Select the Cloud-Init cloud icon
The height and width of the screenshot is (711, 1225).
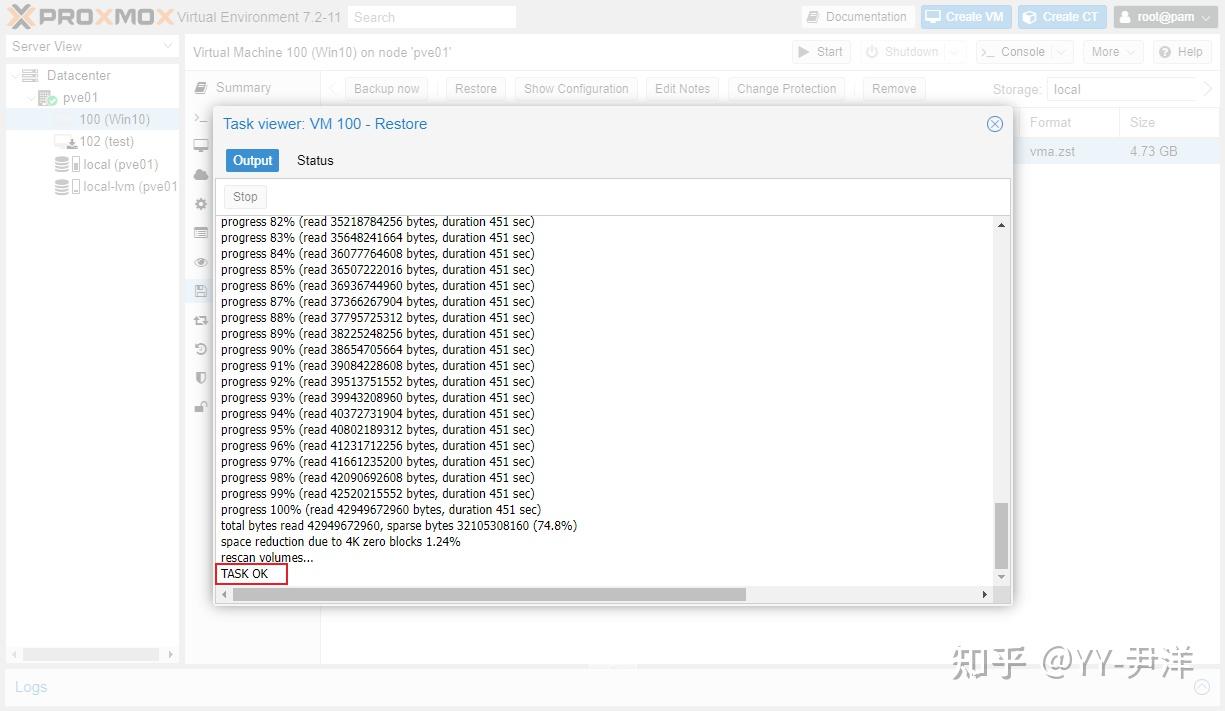tap(200, 174)
